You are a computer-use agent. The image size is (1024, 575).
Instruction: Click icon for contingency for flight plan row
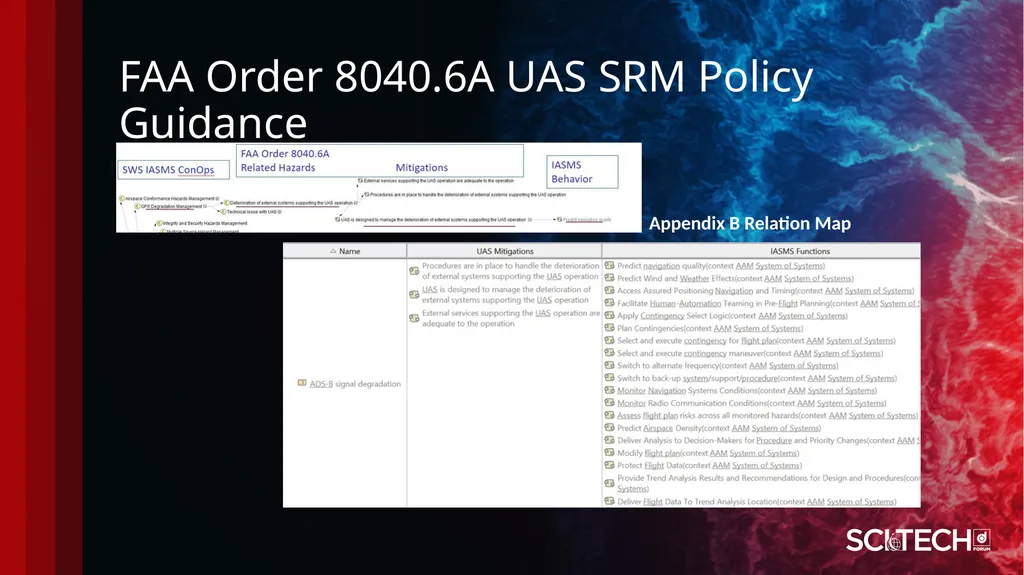(609, 340)
